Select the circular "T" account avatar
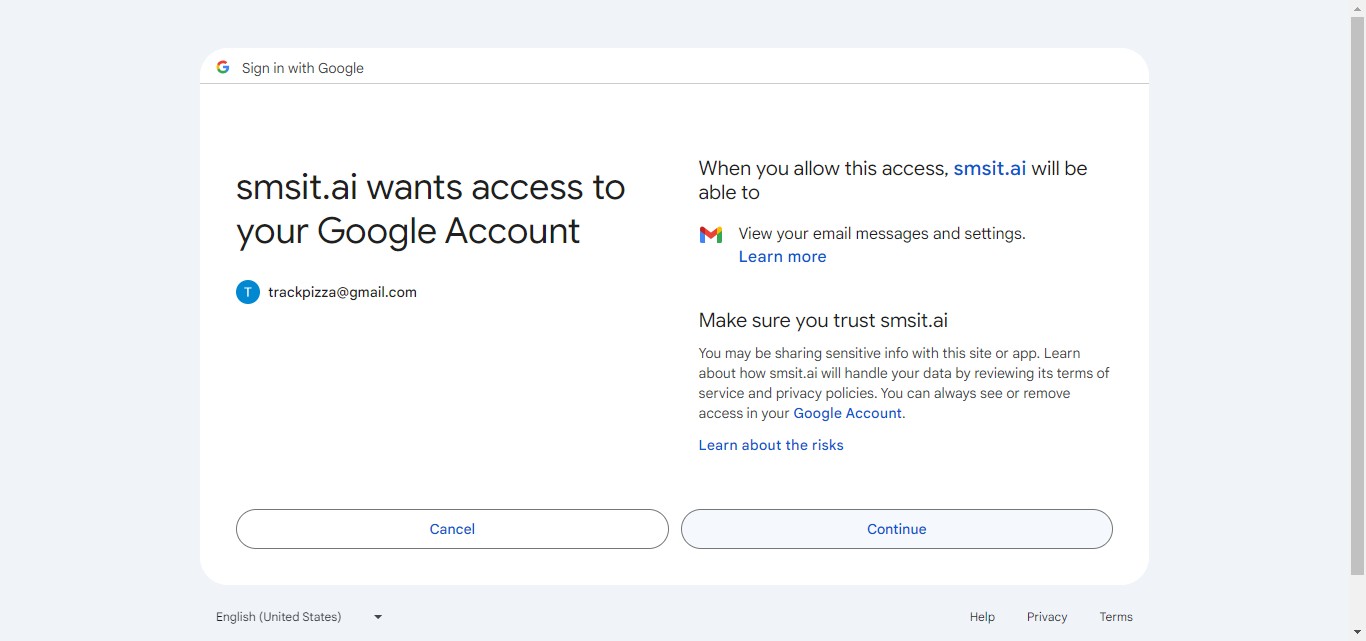The height and width of the screenshot is (641, 1366). pyautogui.click(x=247, y=292)
